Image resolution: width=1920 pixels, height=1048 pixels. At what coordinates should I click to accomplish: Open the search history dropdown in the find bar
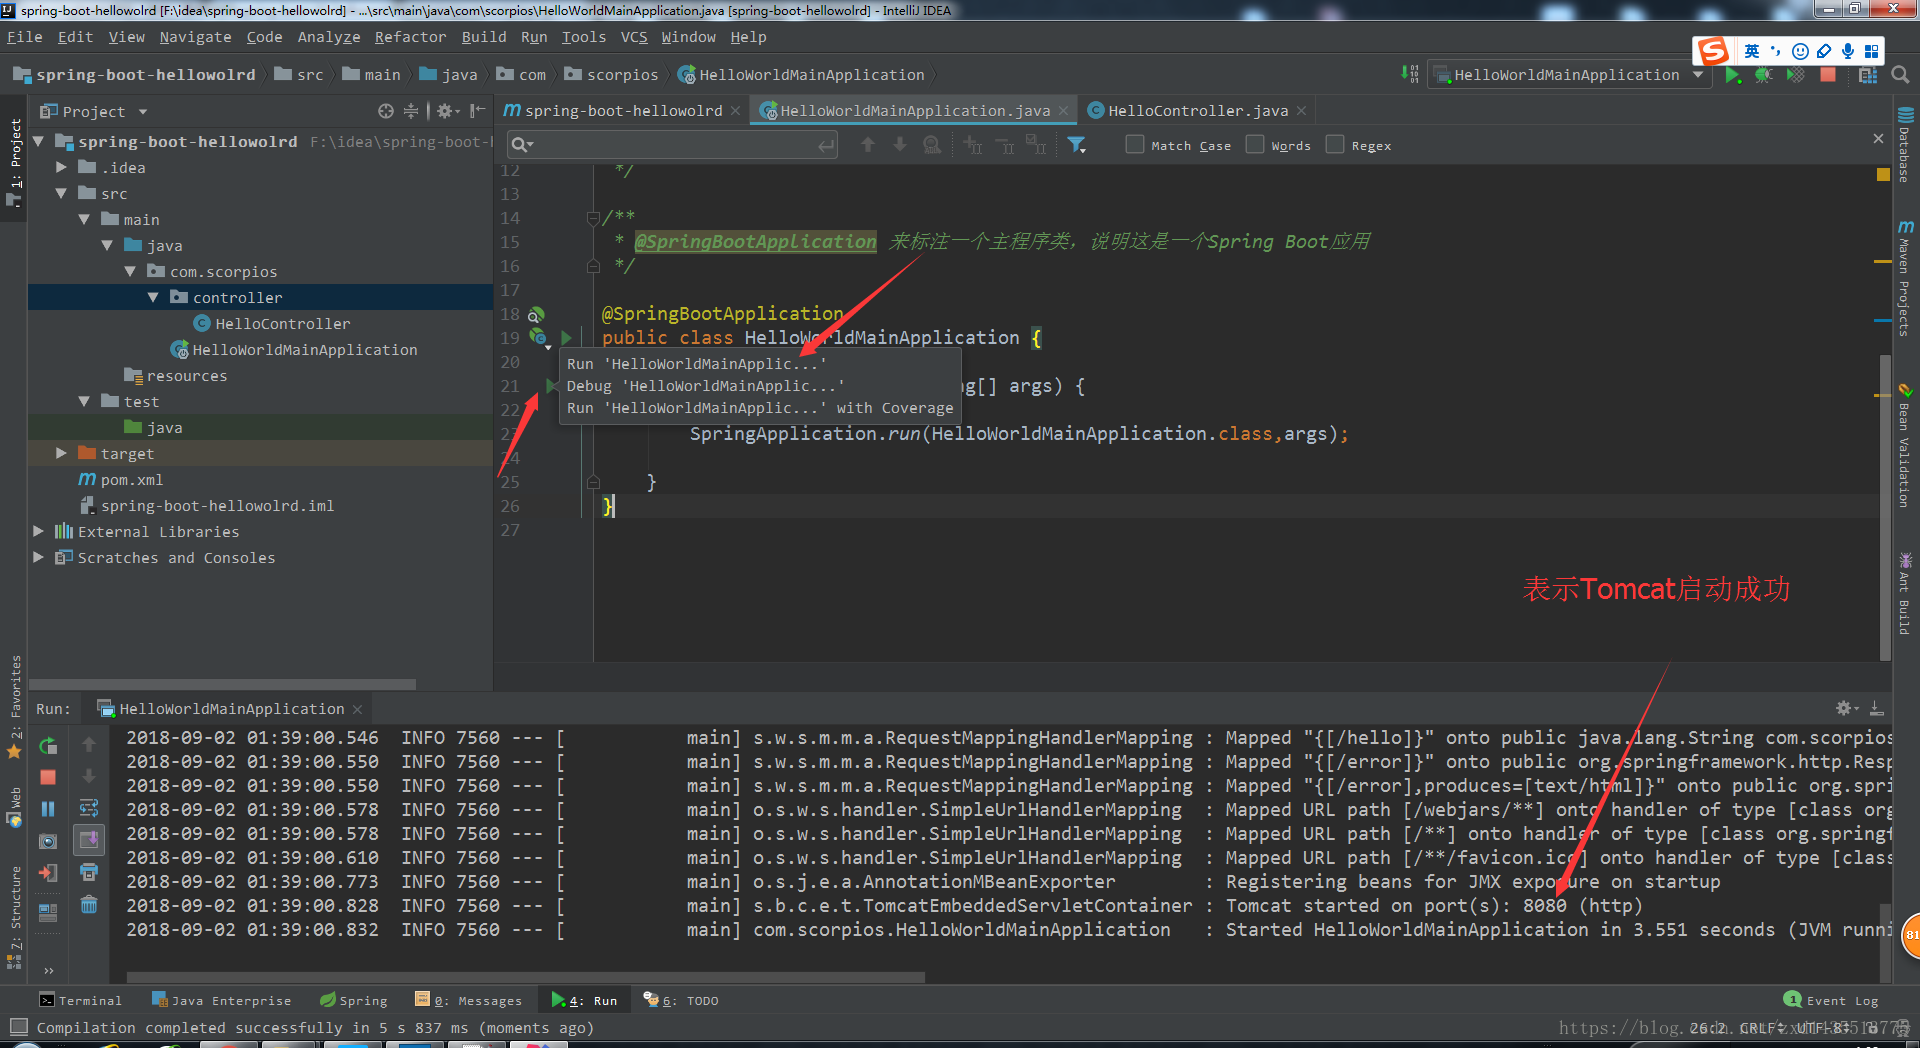(522, 145)
